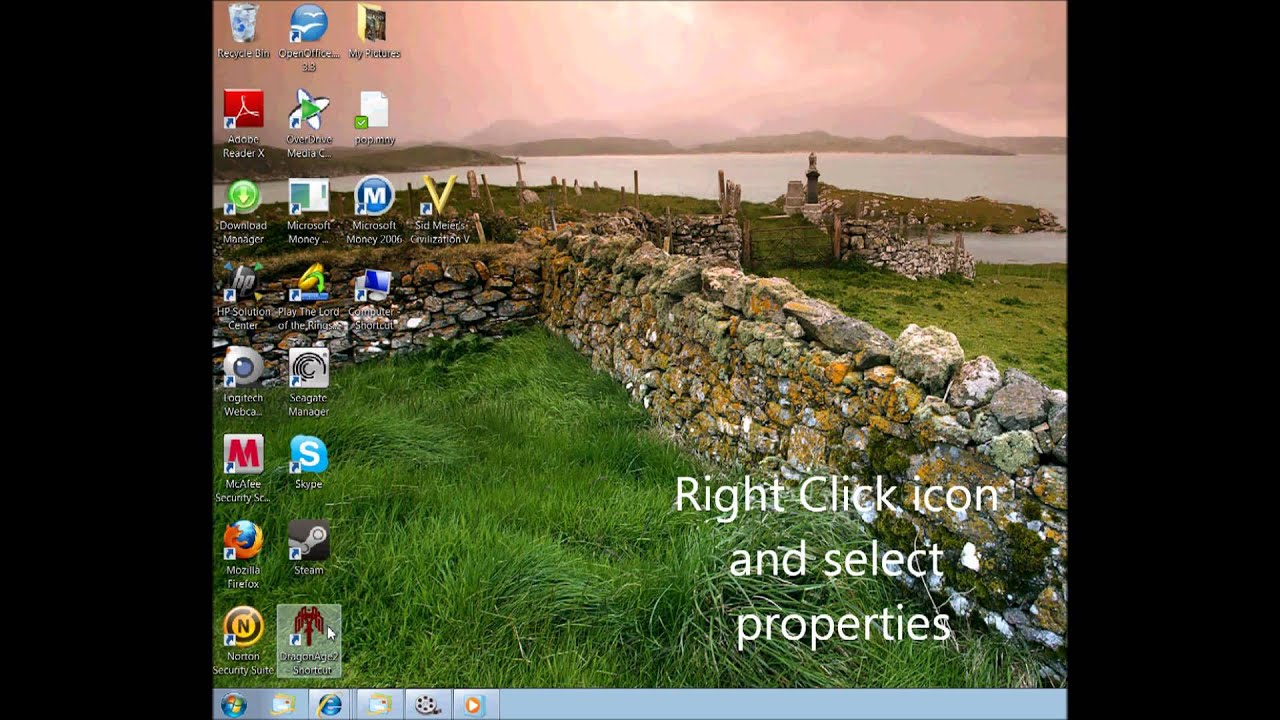Screen dimensions: 1280x720
Task: Select the Steam desktop shortcut
Action: click(309, 548)
